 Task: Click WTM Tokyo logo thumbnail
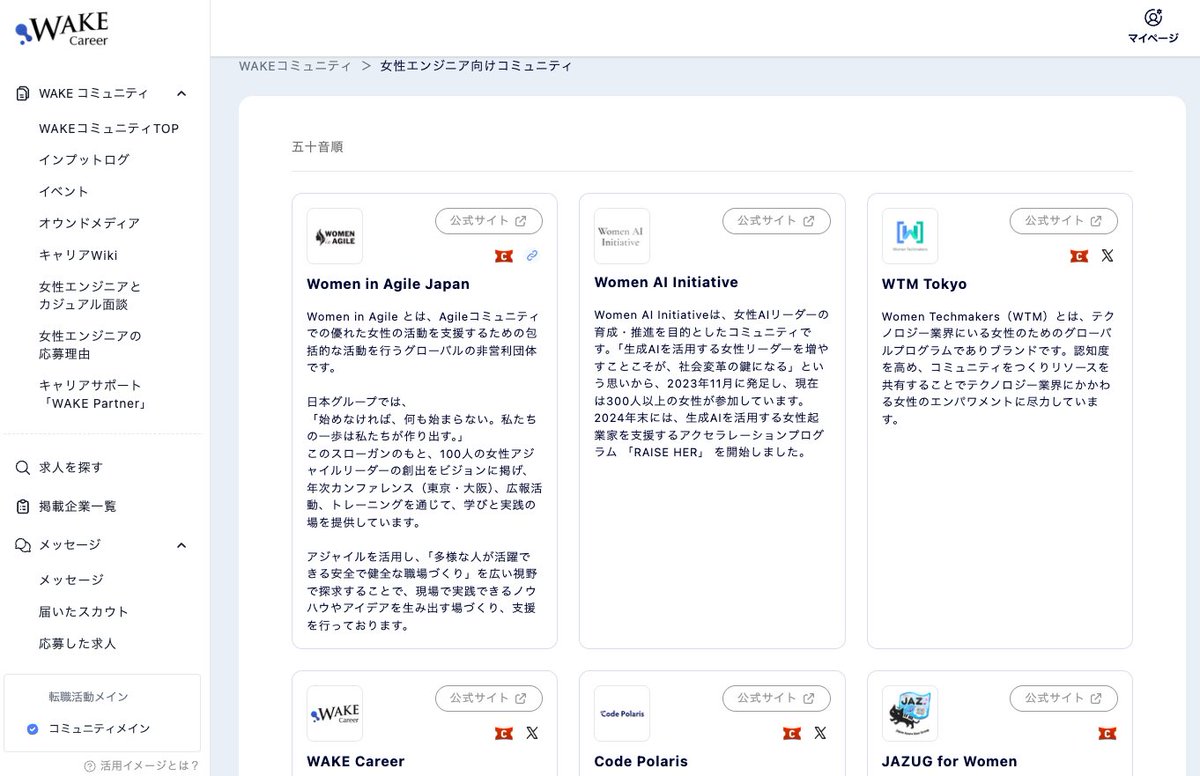[910, 236]
